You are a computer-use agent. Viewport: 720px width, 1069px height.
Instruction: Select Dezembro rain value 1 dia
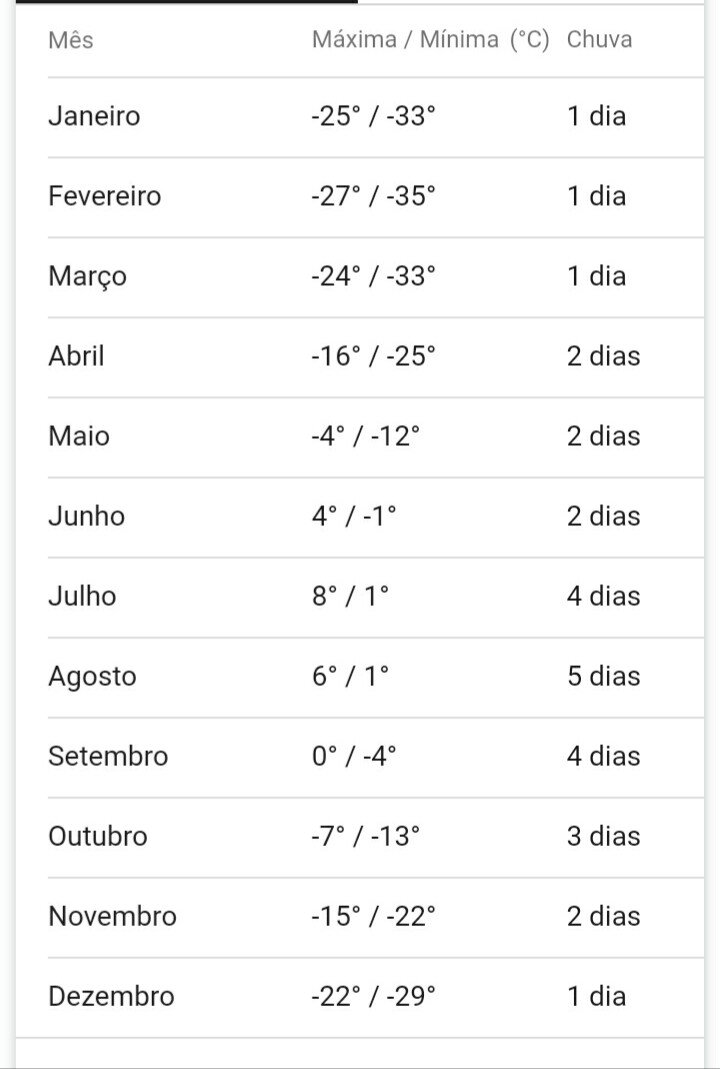click(x=597, y=997)
